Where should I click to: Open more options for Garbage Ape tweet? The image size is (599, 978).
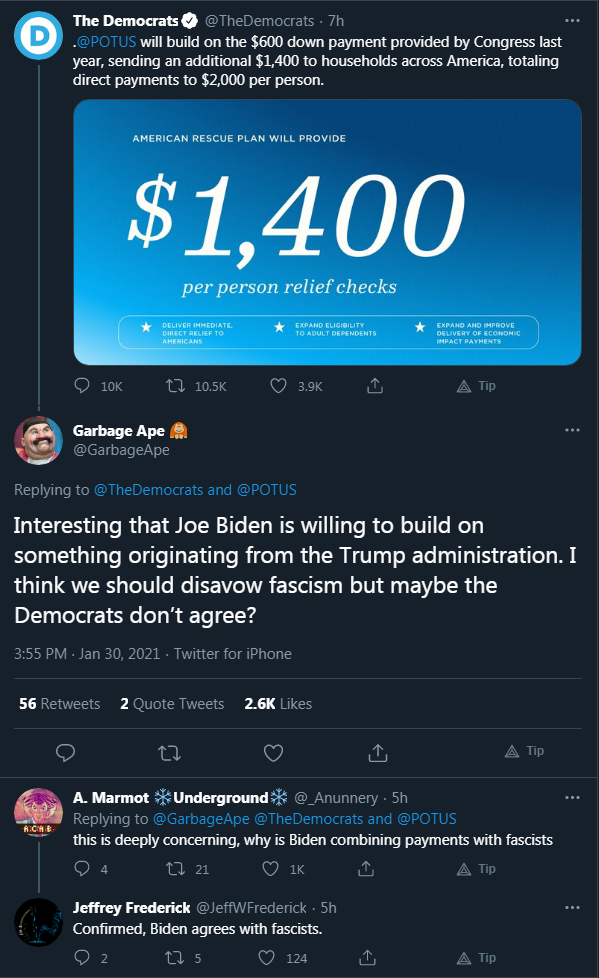point(572,430)
